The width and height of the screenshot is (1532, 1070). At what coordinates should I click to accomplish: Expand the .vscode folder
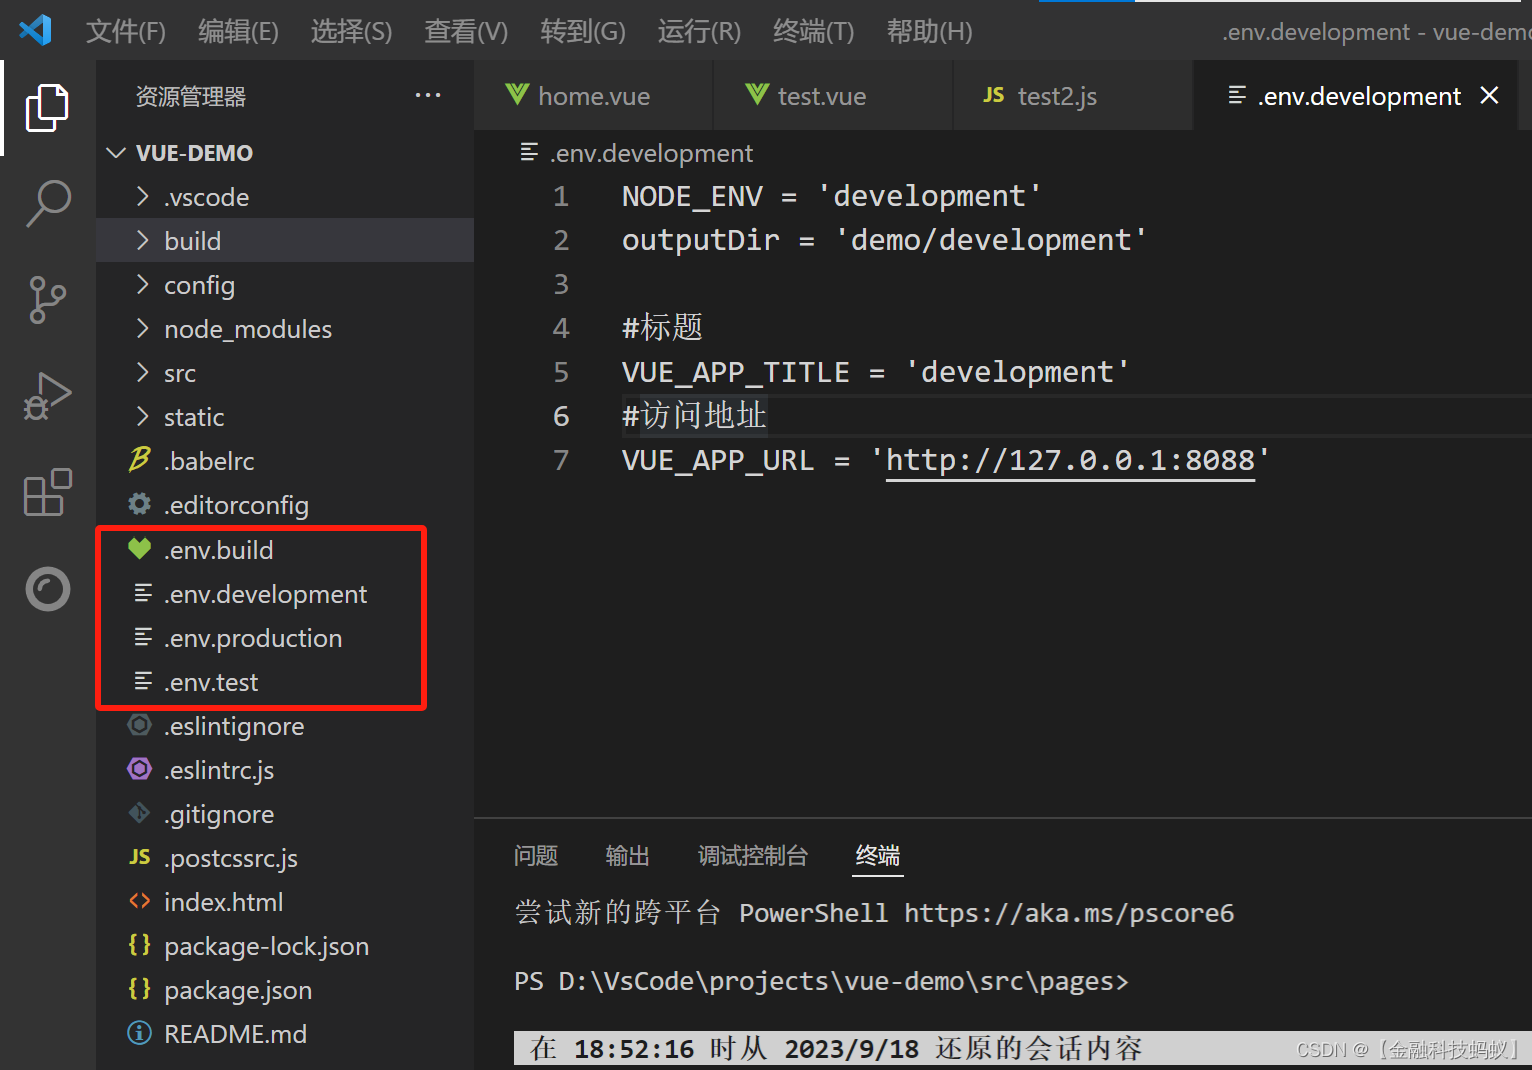[143, 196]
